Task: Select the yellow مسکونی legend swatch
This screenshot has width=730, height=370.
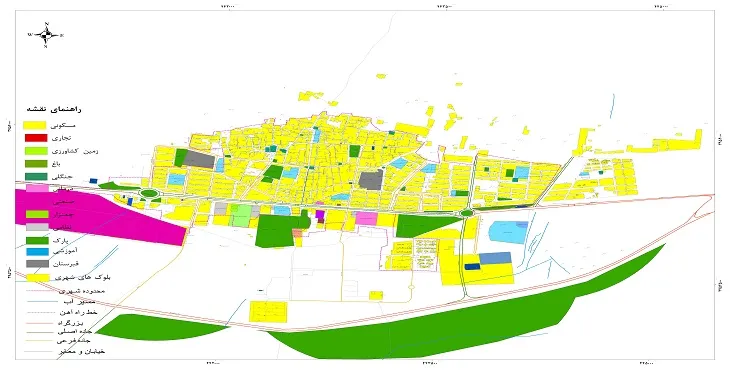Action: [x=35, y=125]
